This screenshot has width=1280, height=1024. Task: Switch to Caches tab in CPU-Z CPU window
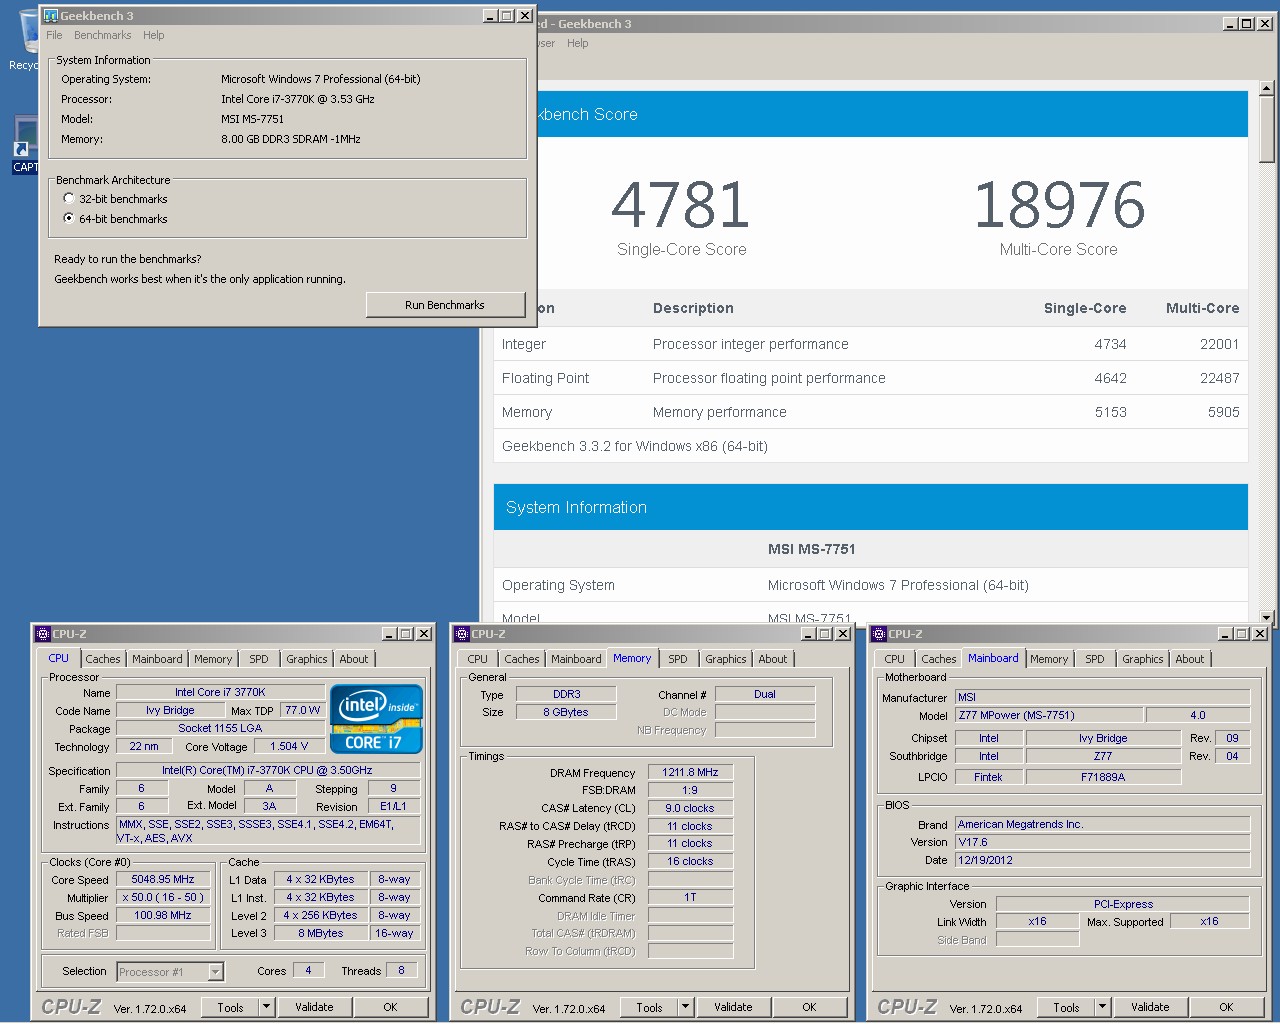[x=102, y=659]
